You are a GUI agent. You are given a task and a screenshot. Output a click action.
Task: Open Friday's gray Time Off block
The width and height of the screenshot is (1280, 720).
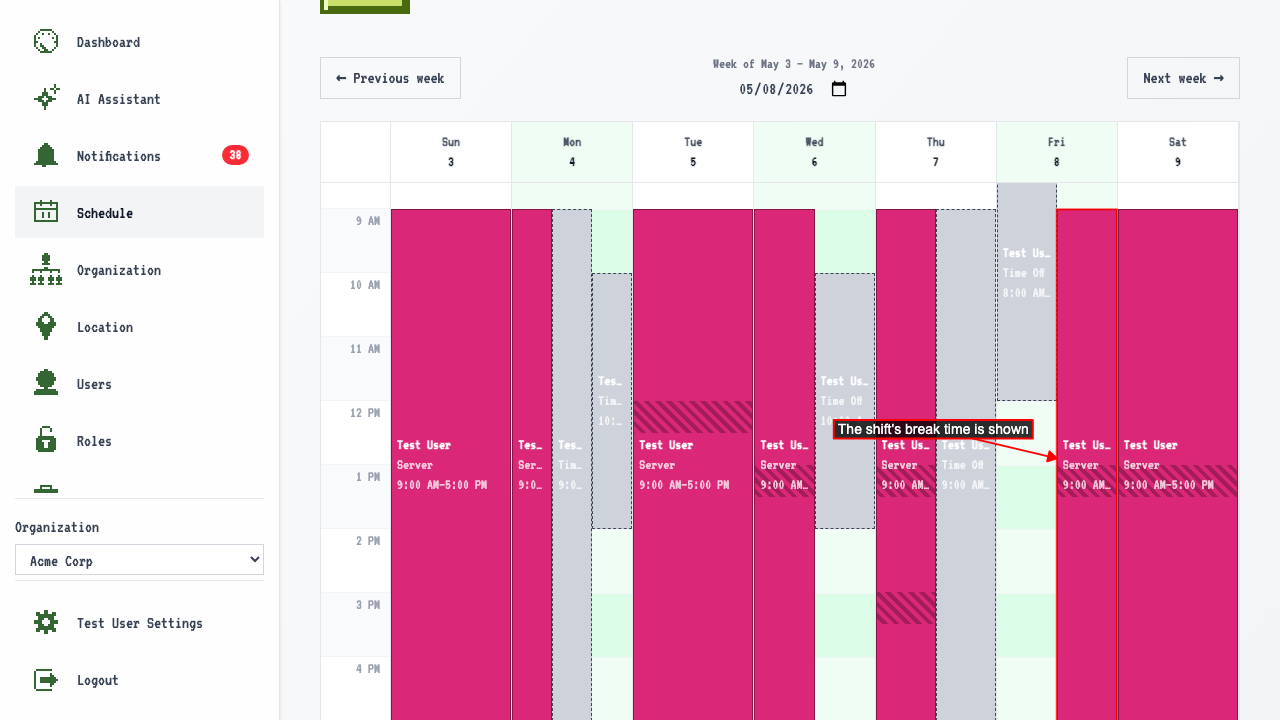(x=1027, y=291)
